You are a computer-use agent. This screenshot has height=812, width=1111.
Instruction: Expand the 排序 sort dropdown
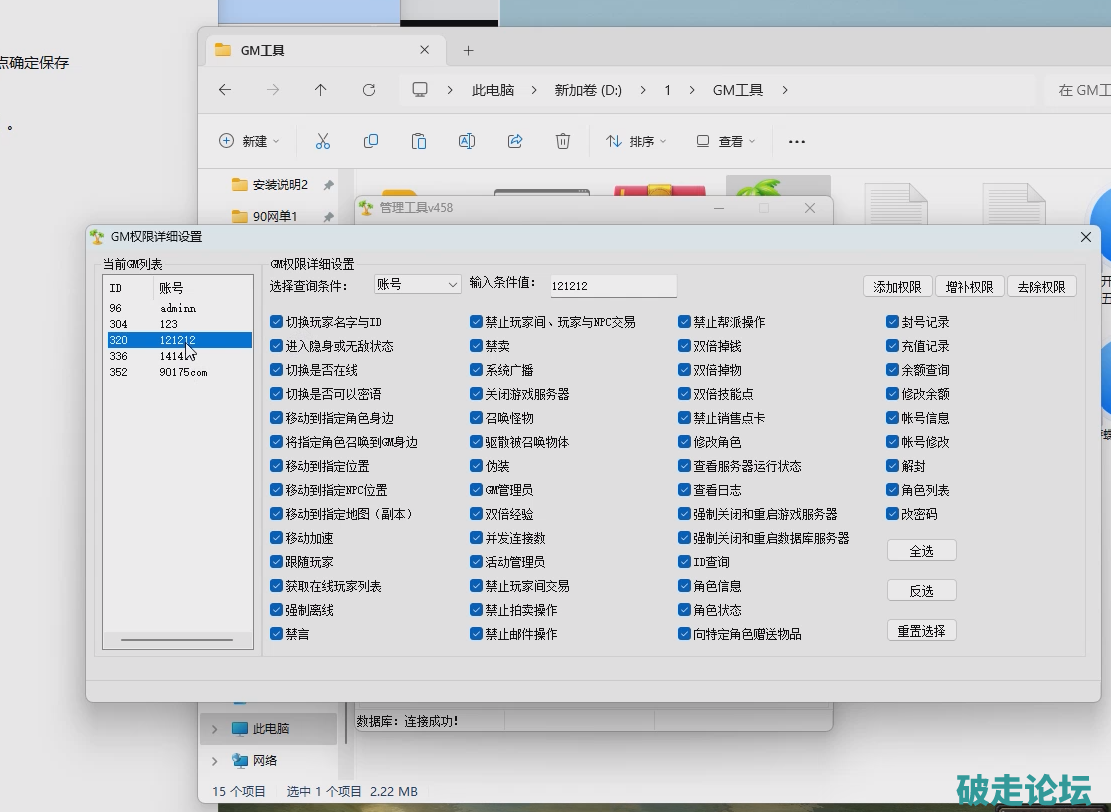pos(636,142)
